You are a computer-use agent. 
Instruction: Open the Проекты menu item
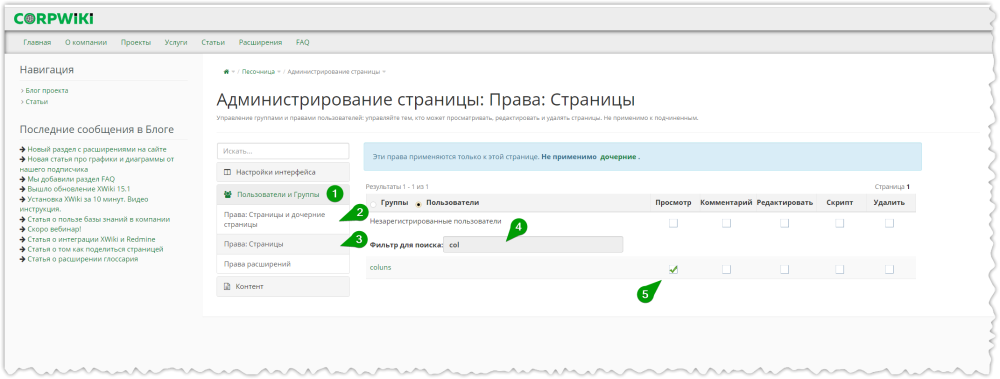pos(136,43)
